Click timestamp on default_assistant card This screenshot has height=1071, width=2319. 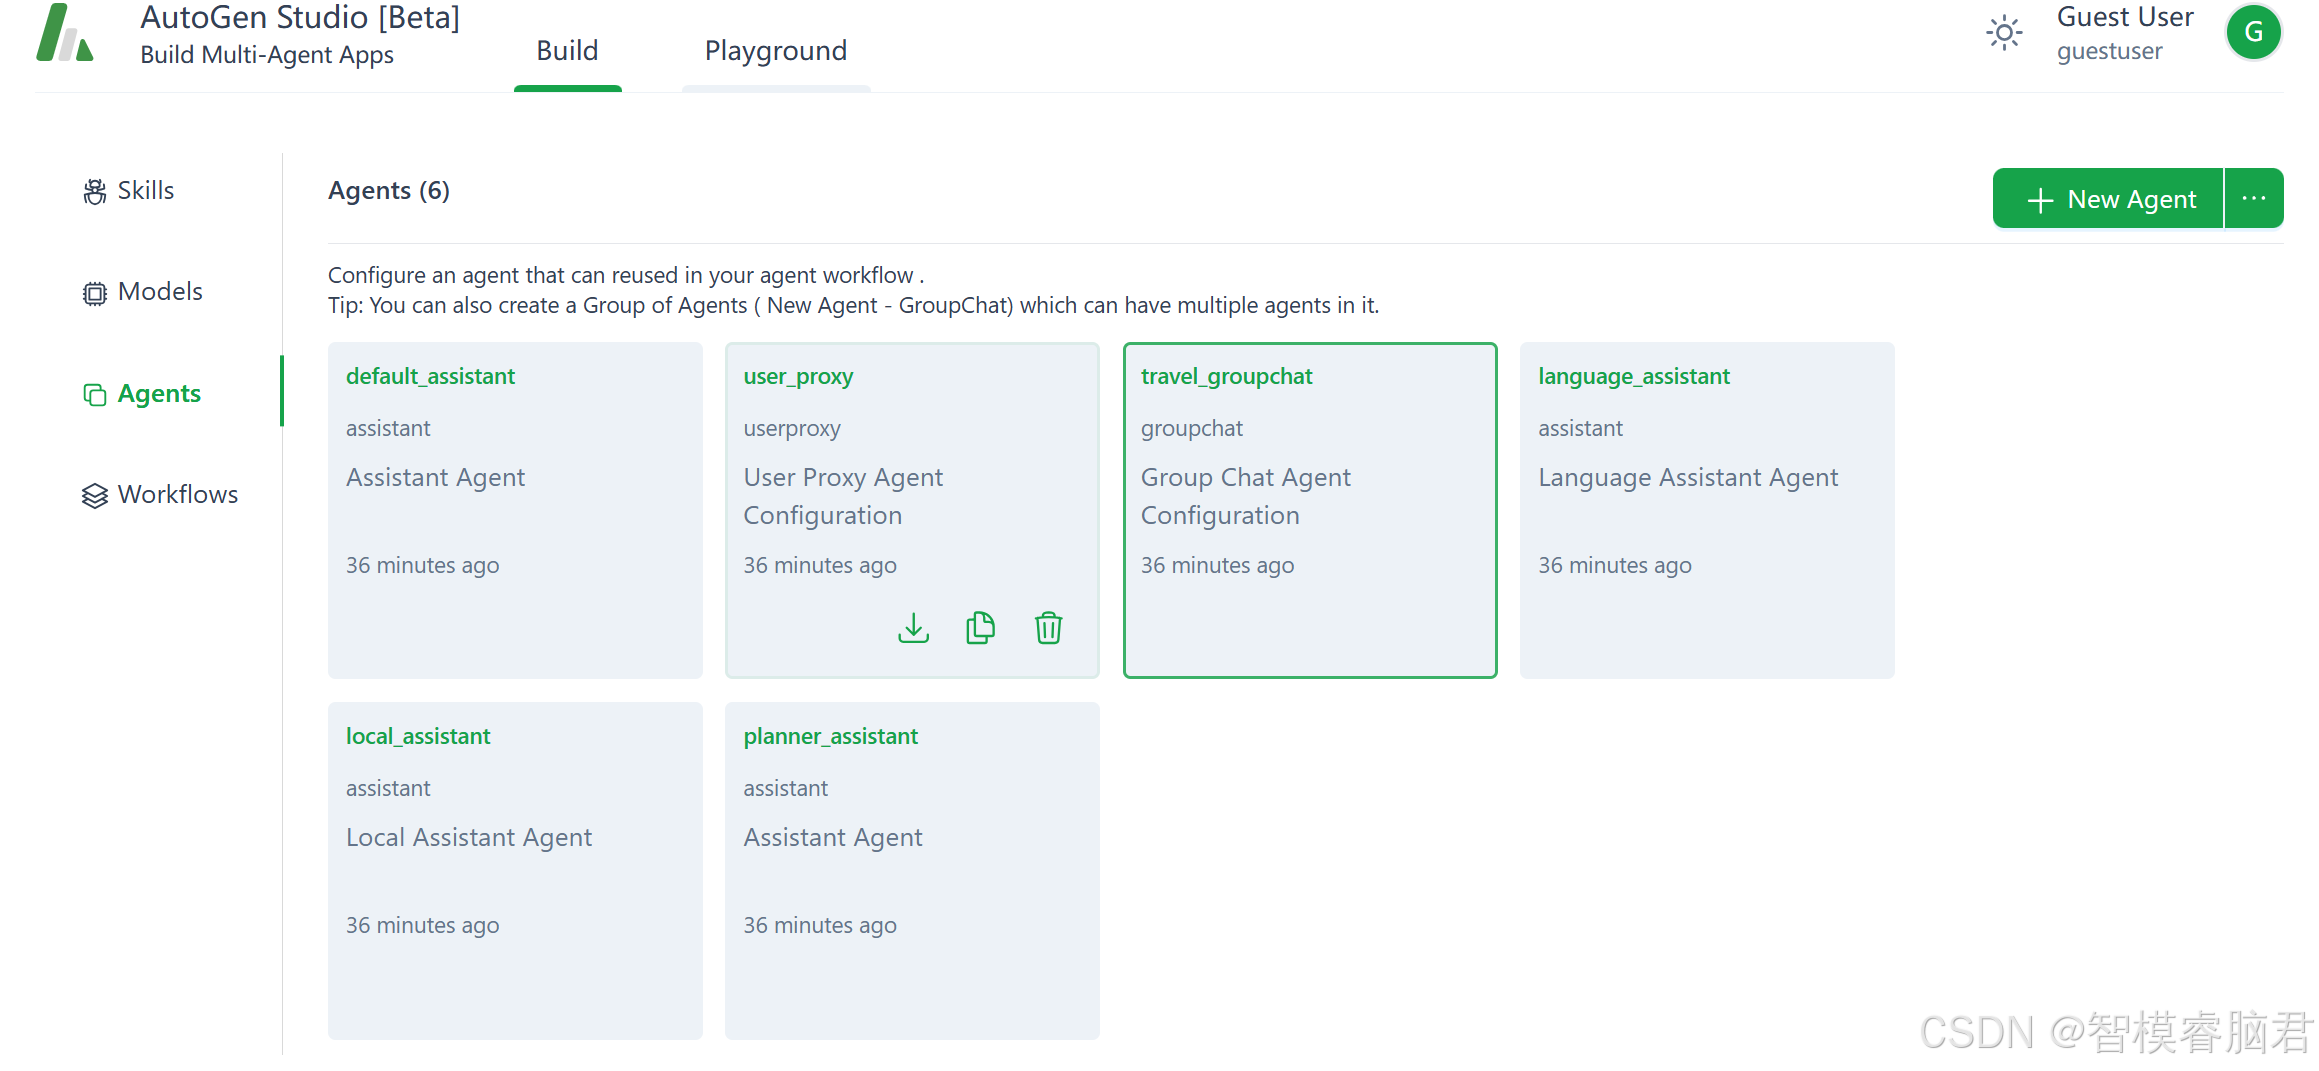pos(422,566)
